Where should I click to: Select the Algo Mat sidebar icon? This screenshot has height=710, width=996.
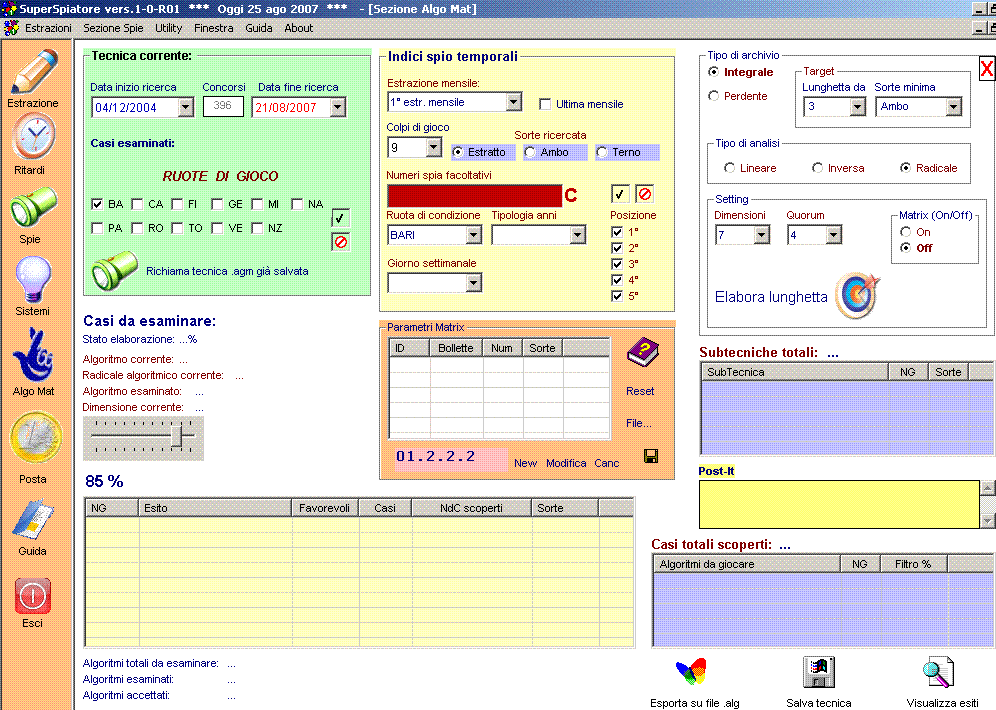[x=33, y=355]
